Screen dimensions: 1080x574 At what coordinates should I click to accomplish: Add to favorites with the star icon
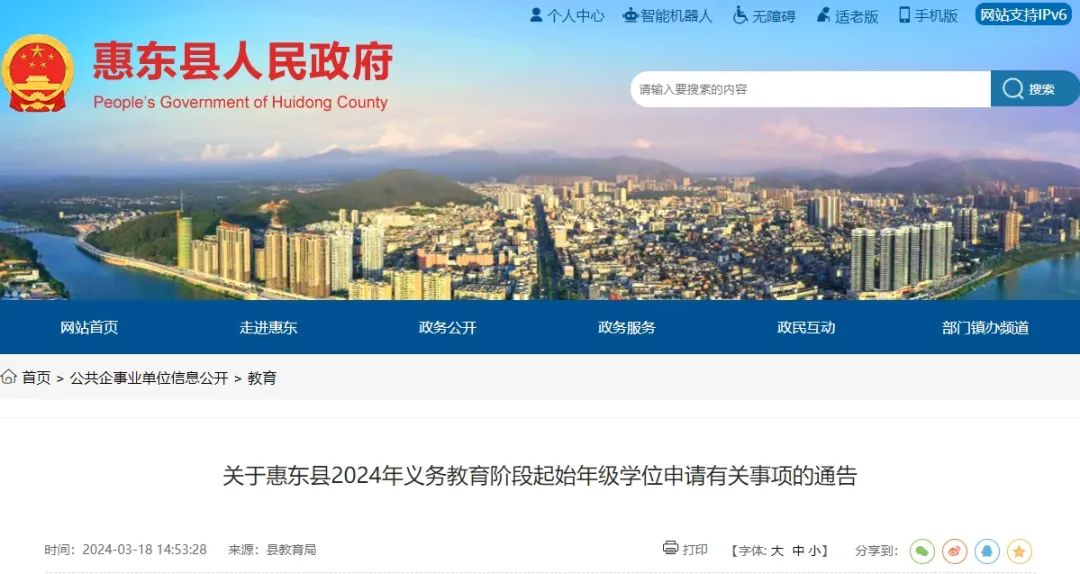[1019, 551]
